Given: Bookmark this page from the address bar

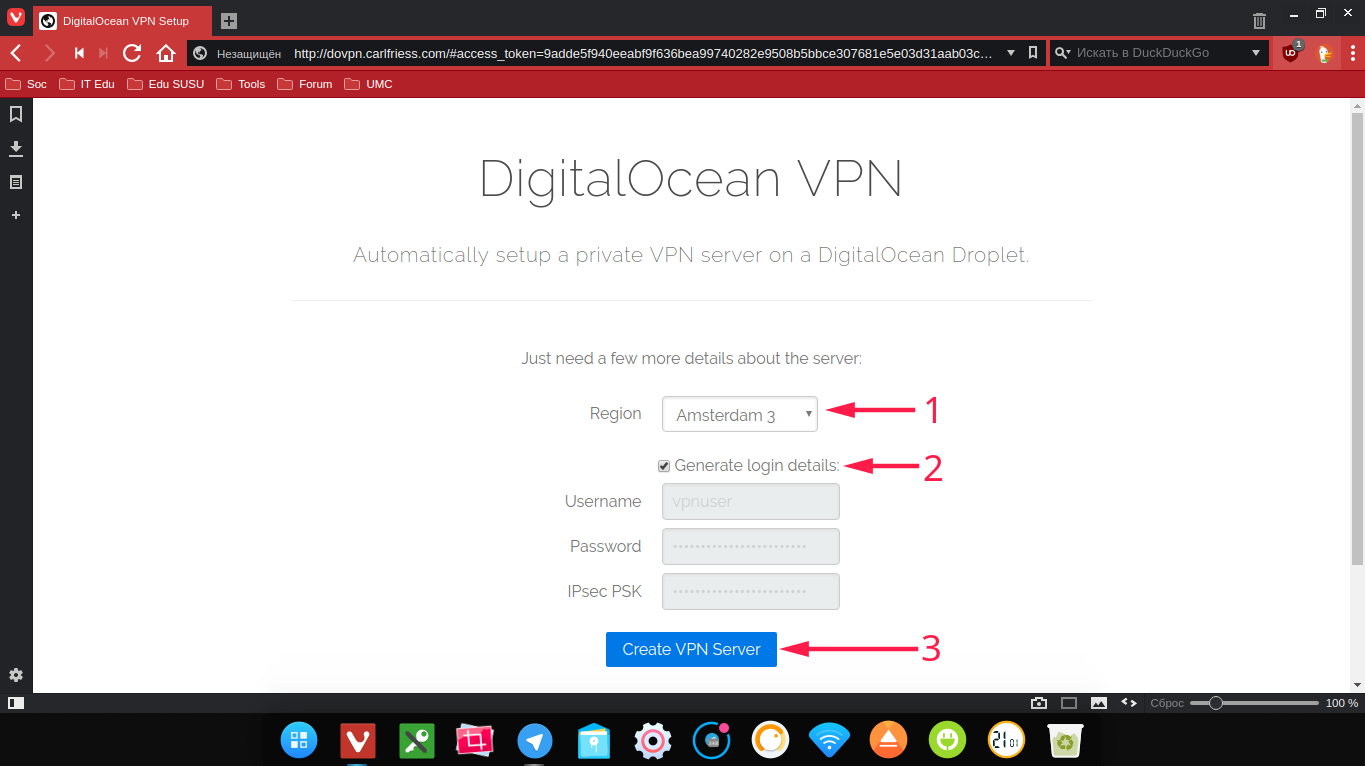Looking at the screenshot, I should pyautogui.click(x=1033, y=53).
